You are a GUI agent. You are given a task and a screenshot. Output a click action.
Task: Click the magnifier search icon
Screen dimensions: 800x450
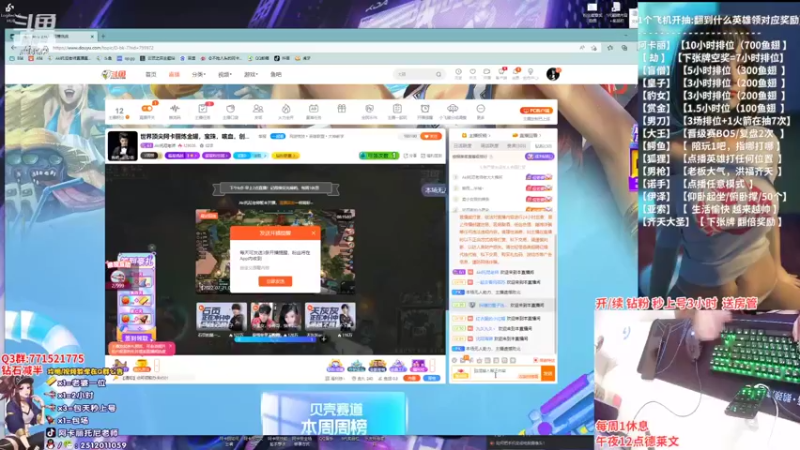[x=438, y=74]
